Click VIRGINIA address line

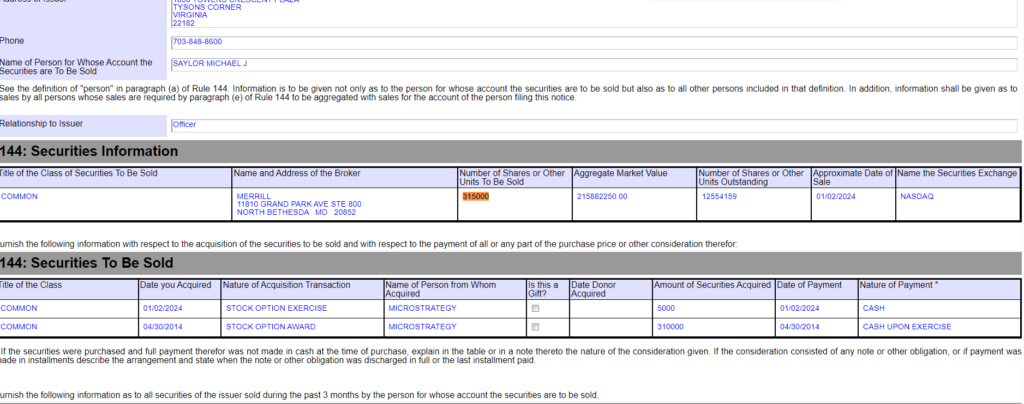pos(190,15)
